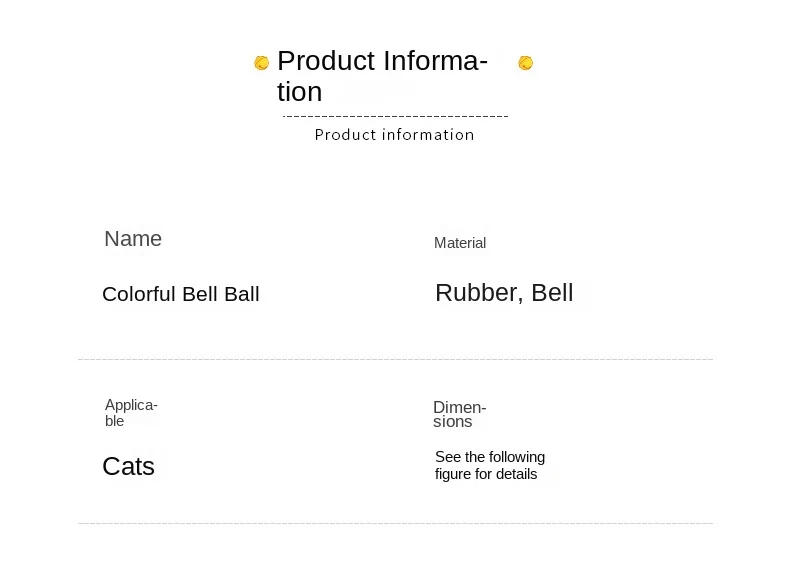Viewport: 790px width, 570px height.
Task: Select the word "Bell" in material value
Action: (552, 293)
